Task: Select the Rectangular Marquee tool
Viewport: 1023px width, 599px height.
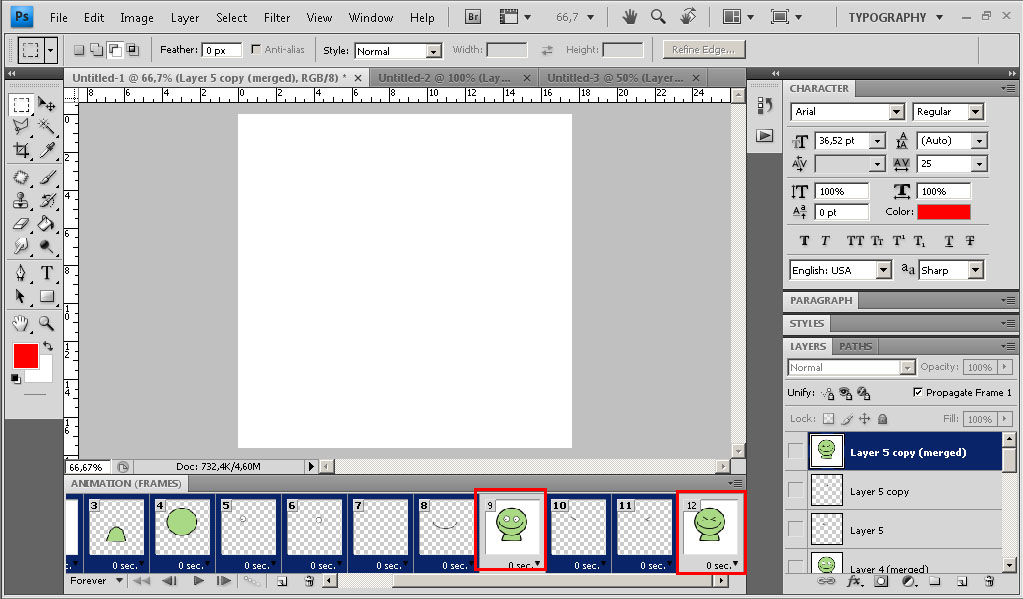Action: pyautogui.click(x=21, y=104)
